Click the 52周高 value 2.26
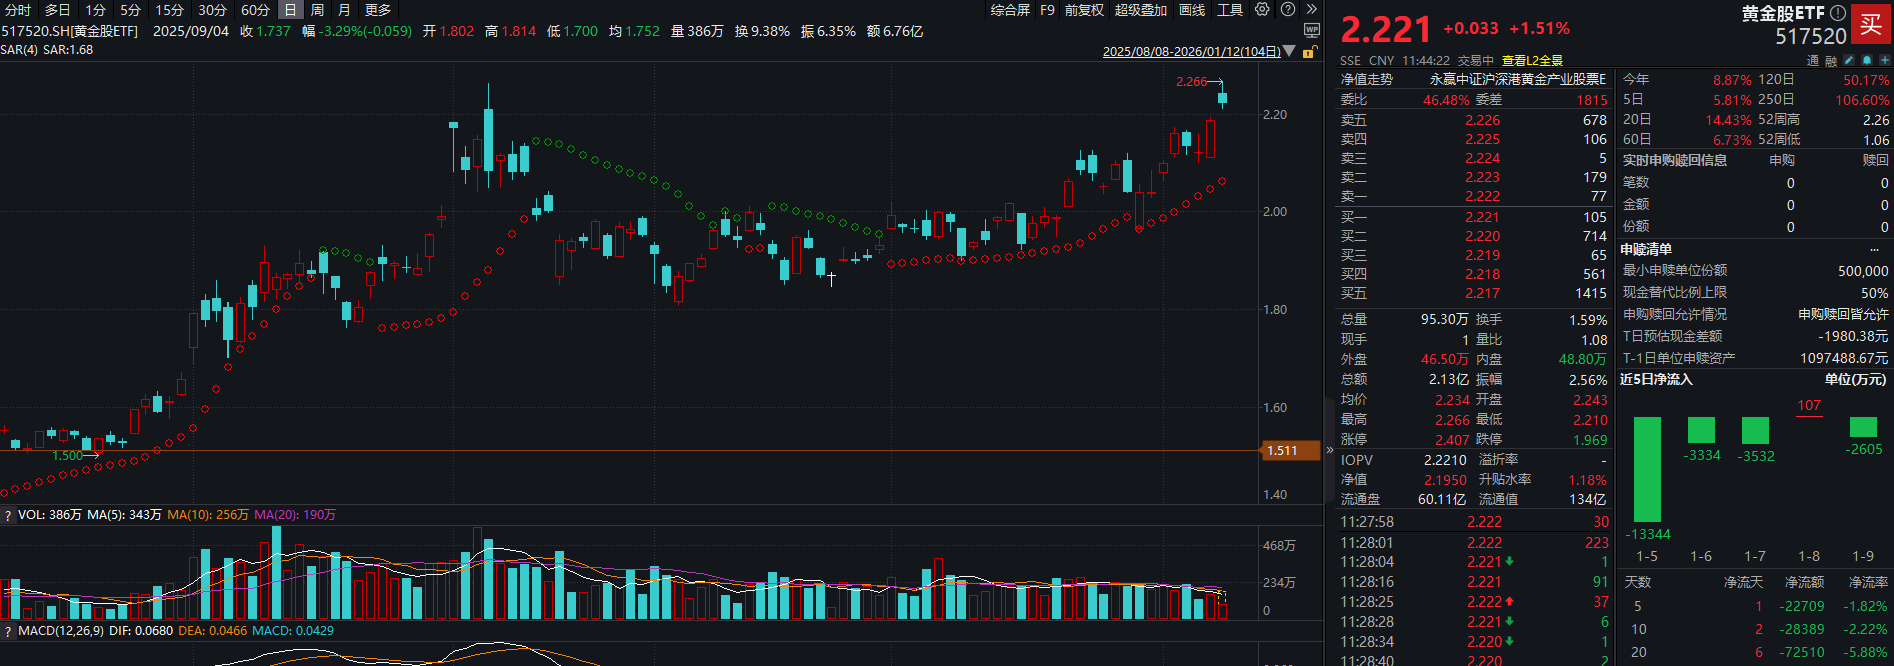Screen dimensions: 1894x666 pyautogui.click(x=1876, y=120)
